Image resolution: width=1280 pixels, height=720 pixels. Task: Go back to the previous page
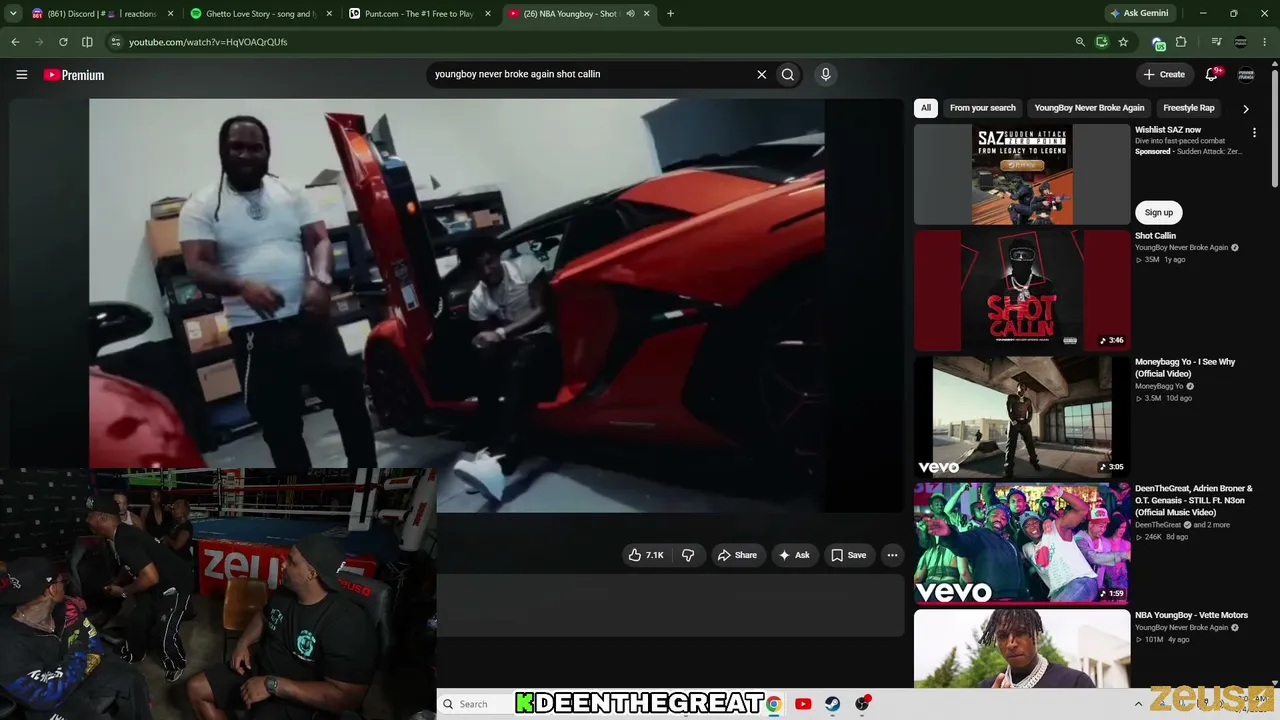coord(15,42)
